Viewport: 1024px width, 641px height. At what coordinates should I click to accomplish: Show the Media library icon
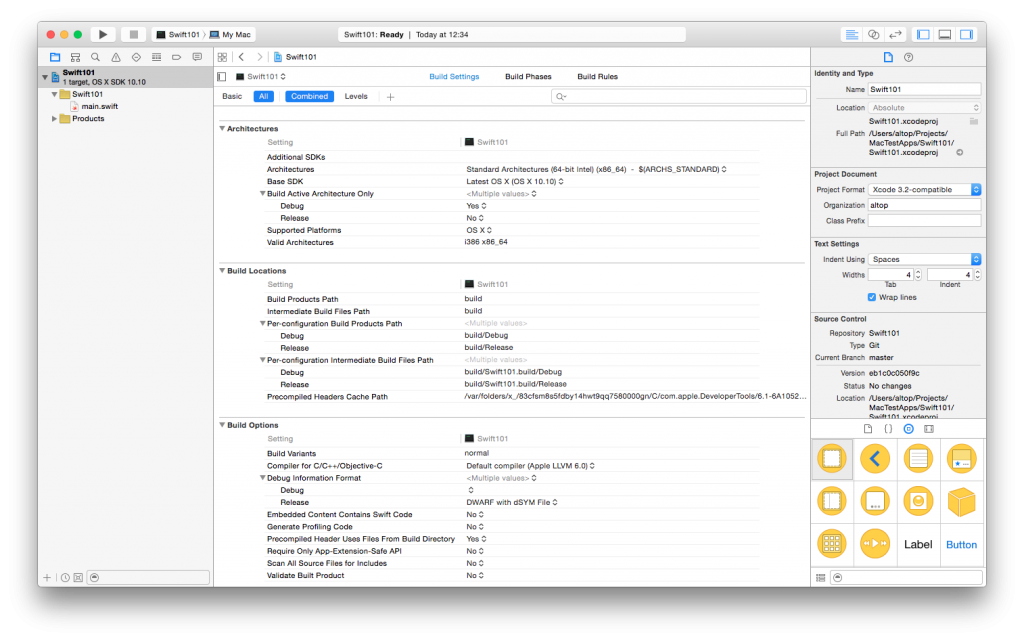tap(929, 429)
